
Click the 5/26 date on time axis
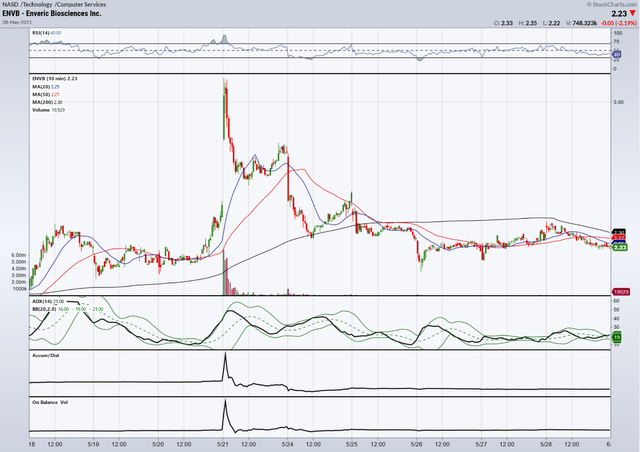417,444
